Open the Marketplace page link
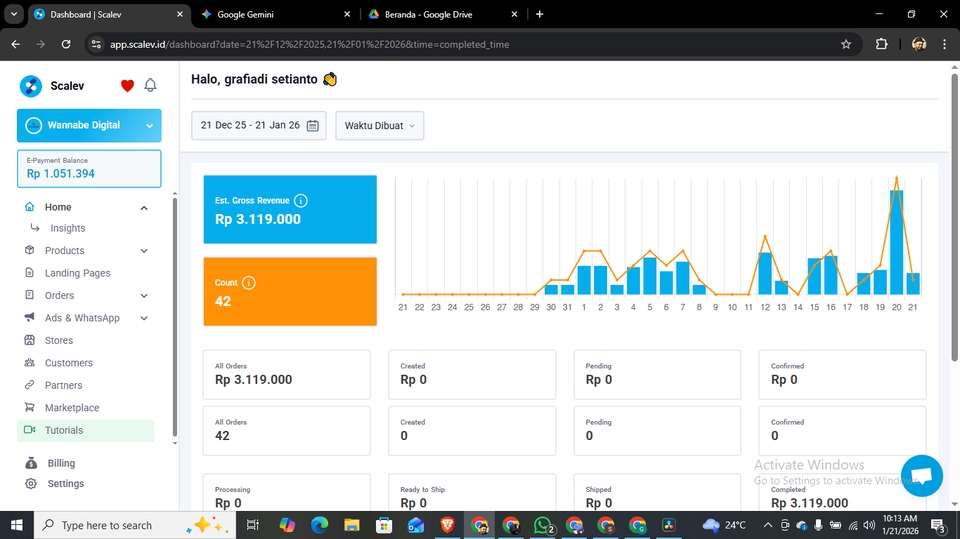This screenshot has height=539, width=960. click(72, 407)
